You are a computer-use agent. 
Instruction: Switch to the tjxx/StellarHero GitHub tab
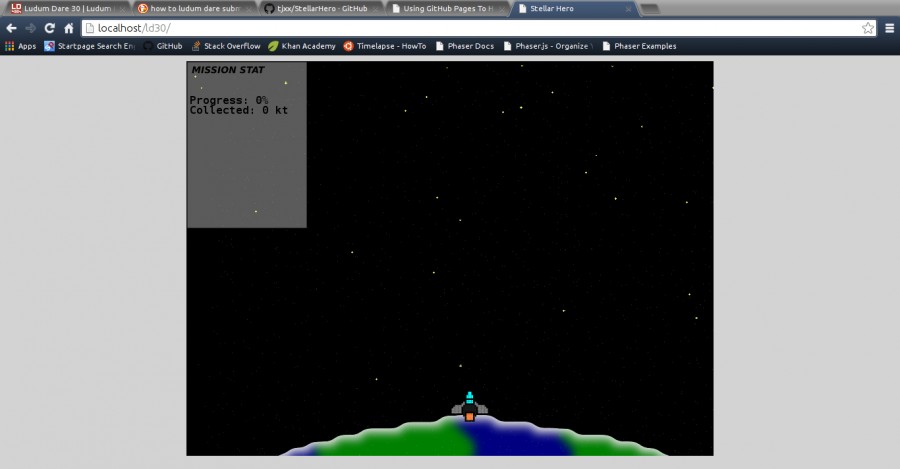click(321, 9)
